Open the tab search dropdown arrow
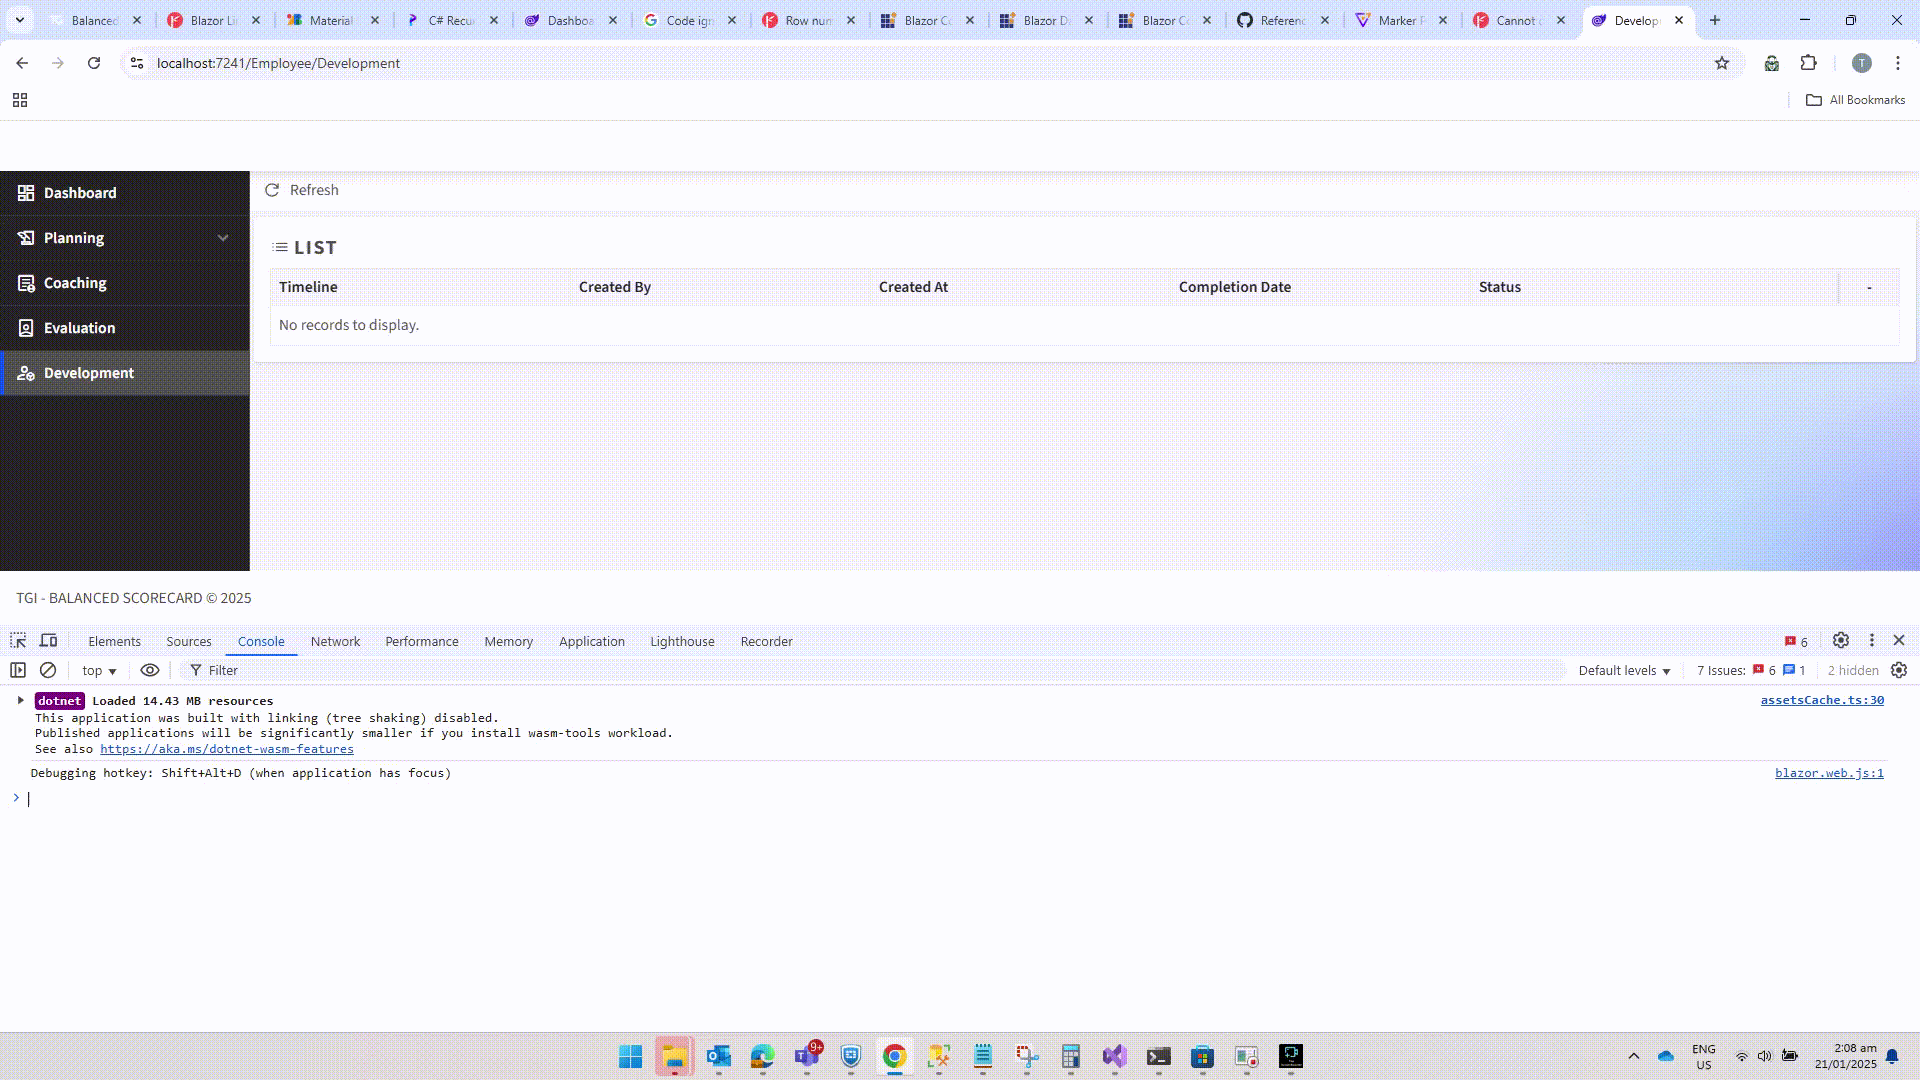The image size is (1920, 1080). pyautogui.click(x=19, y=20)
